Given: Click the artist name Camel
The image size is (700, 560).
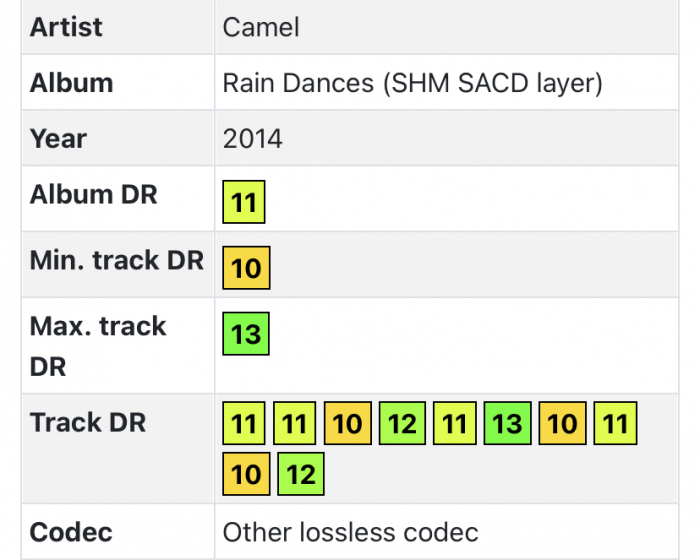Looking at the screenshot, I should click(x=261, y=27).
